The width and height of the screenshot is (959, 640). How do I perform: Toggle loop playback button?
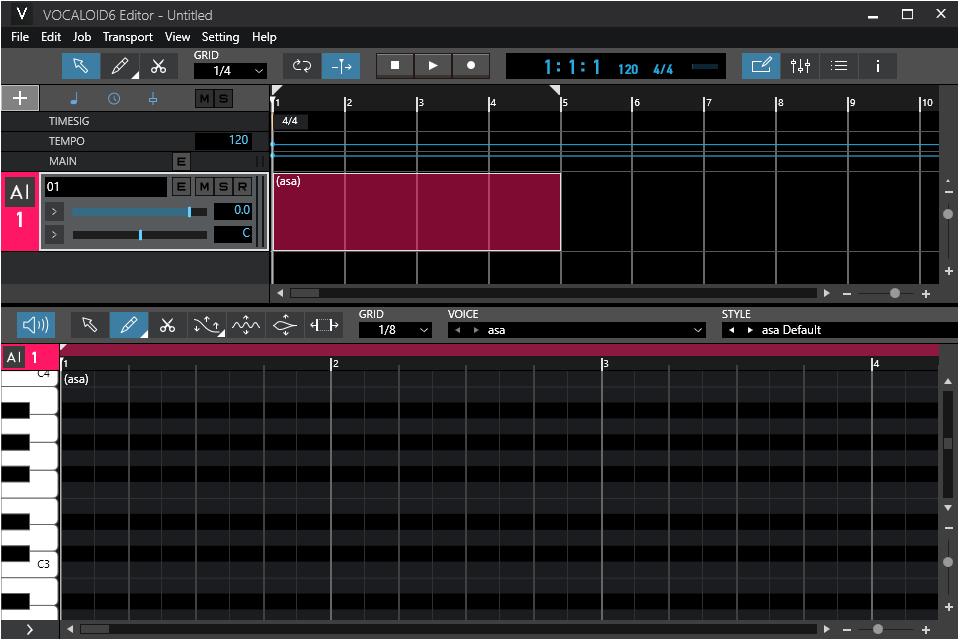[x=302, y=66]
